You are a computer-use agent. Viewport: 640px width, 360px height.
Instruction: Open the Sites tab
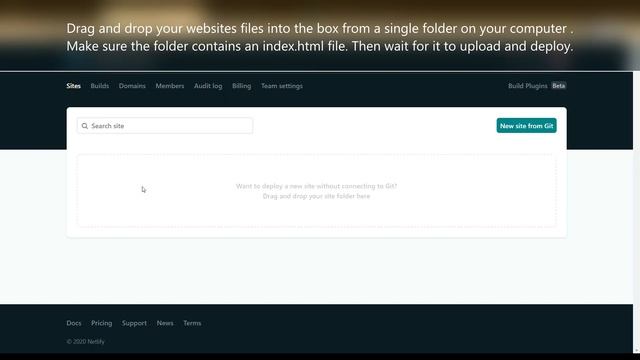tap(73, 86)
